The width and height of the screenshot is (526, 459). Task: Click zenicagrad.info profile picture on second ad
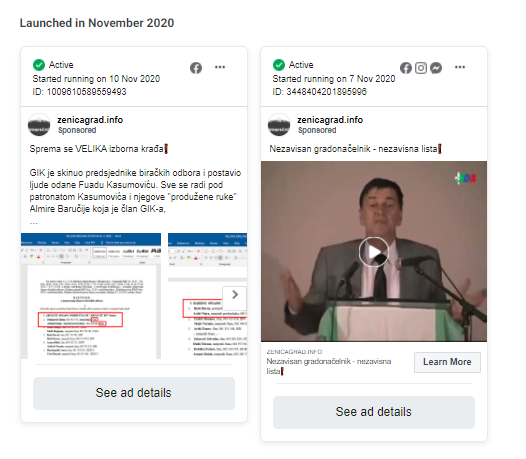(279, 125)
